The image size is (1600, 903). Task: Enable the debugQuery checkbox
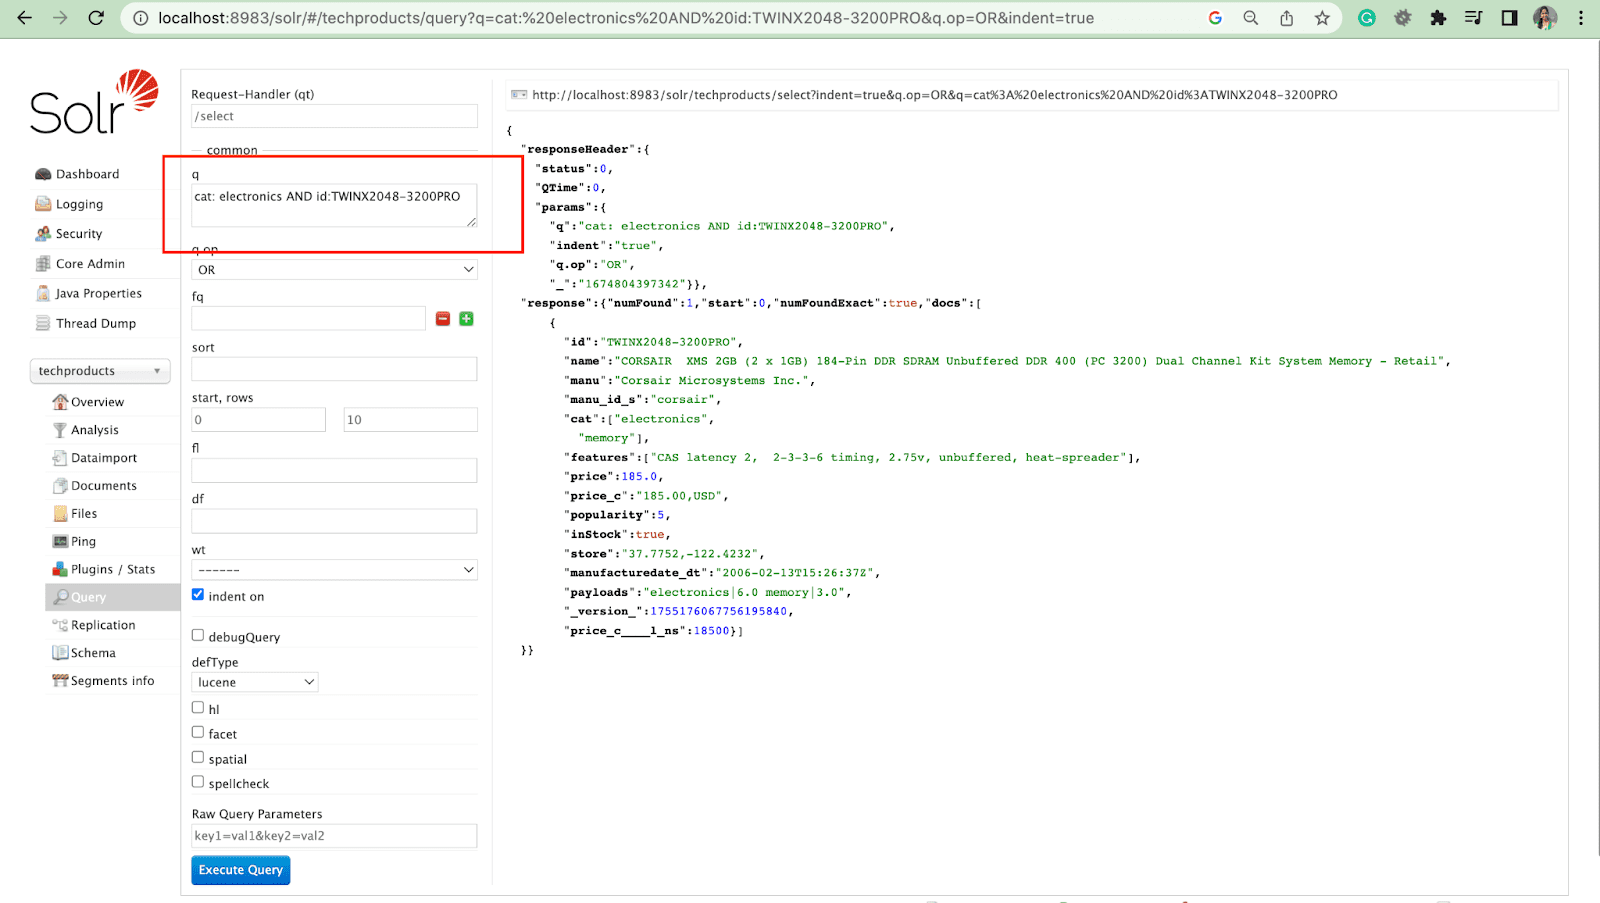(x=198, y=636)
